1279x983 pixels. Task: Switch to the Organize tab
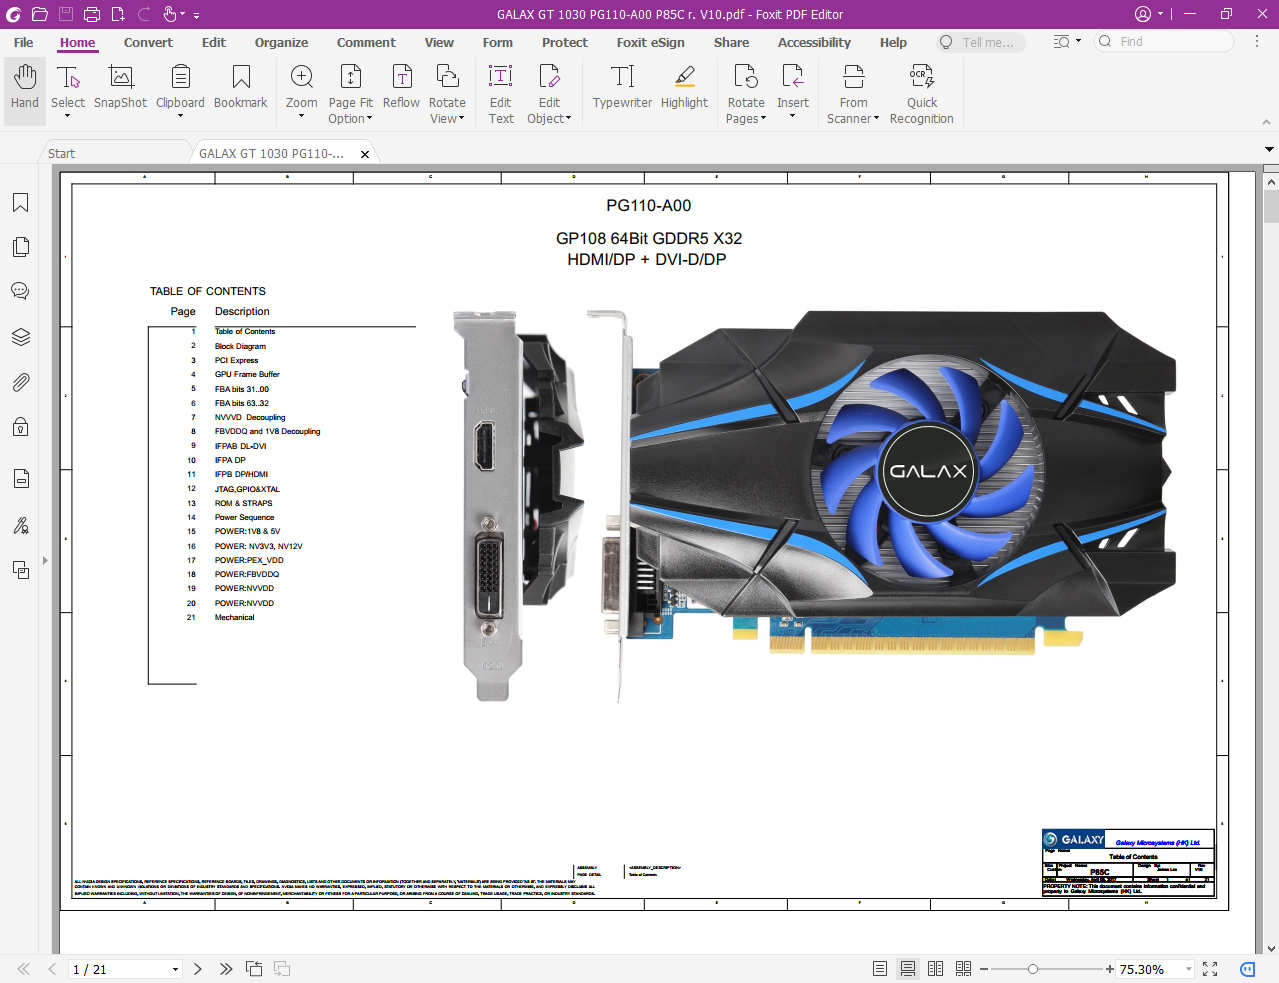(281, 42)
